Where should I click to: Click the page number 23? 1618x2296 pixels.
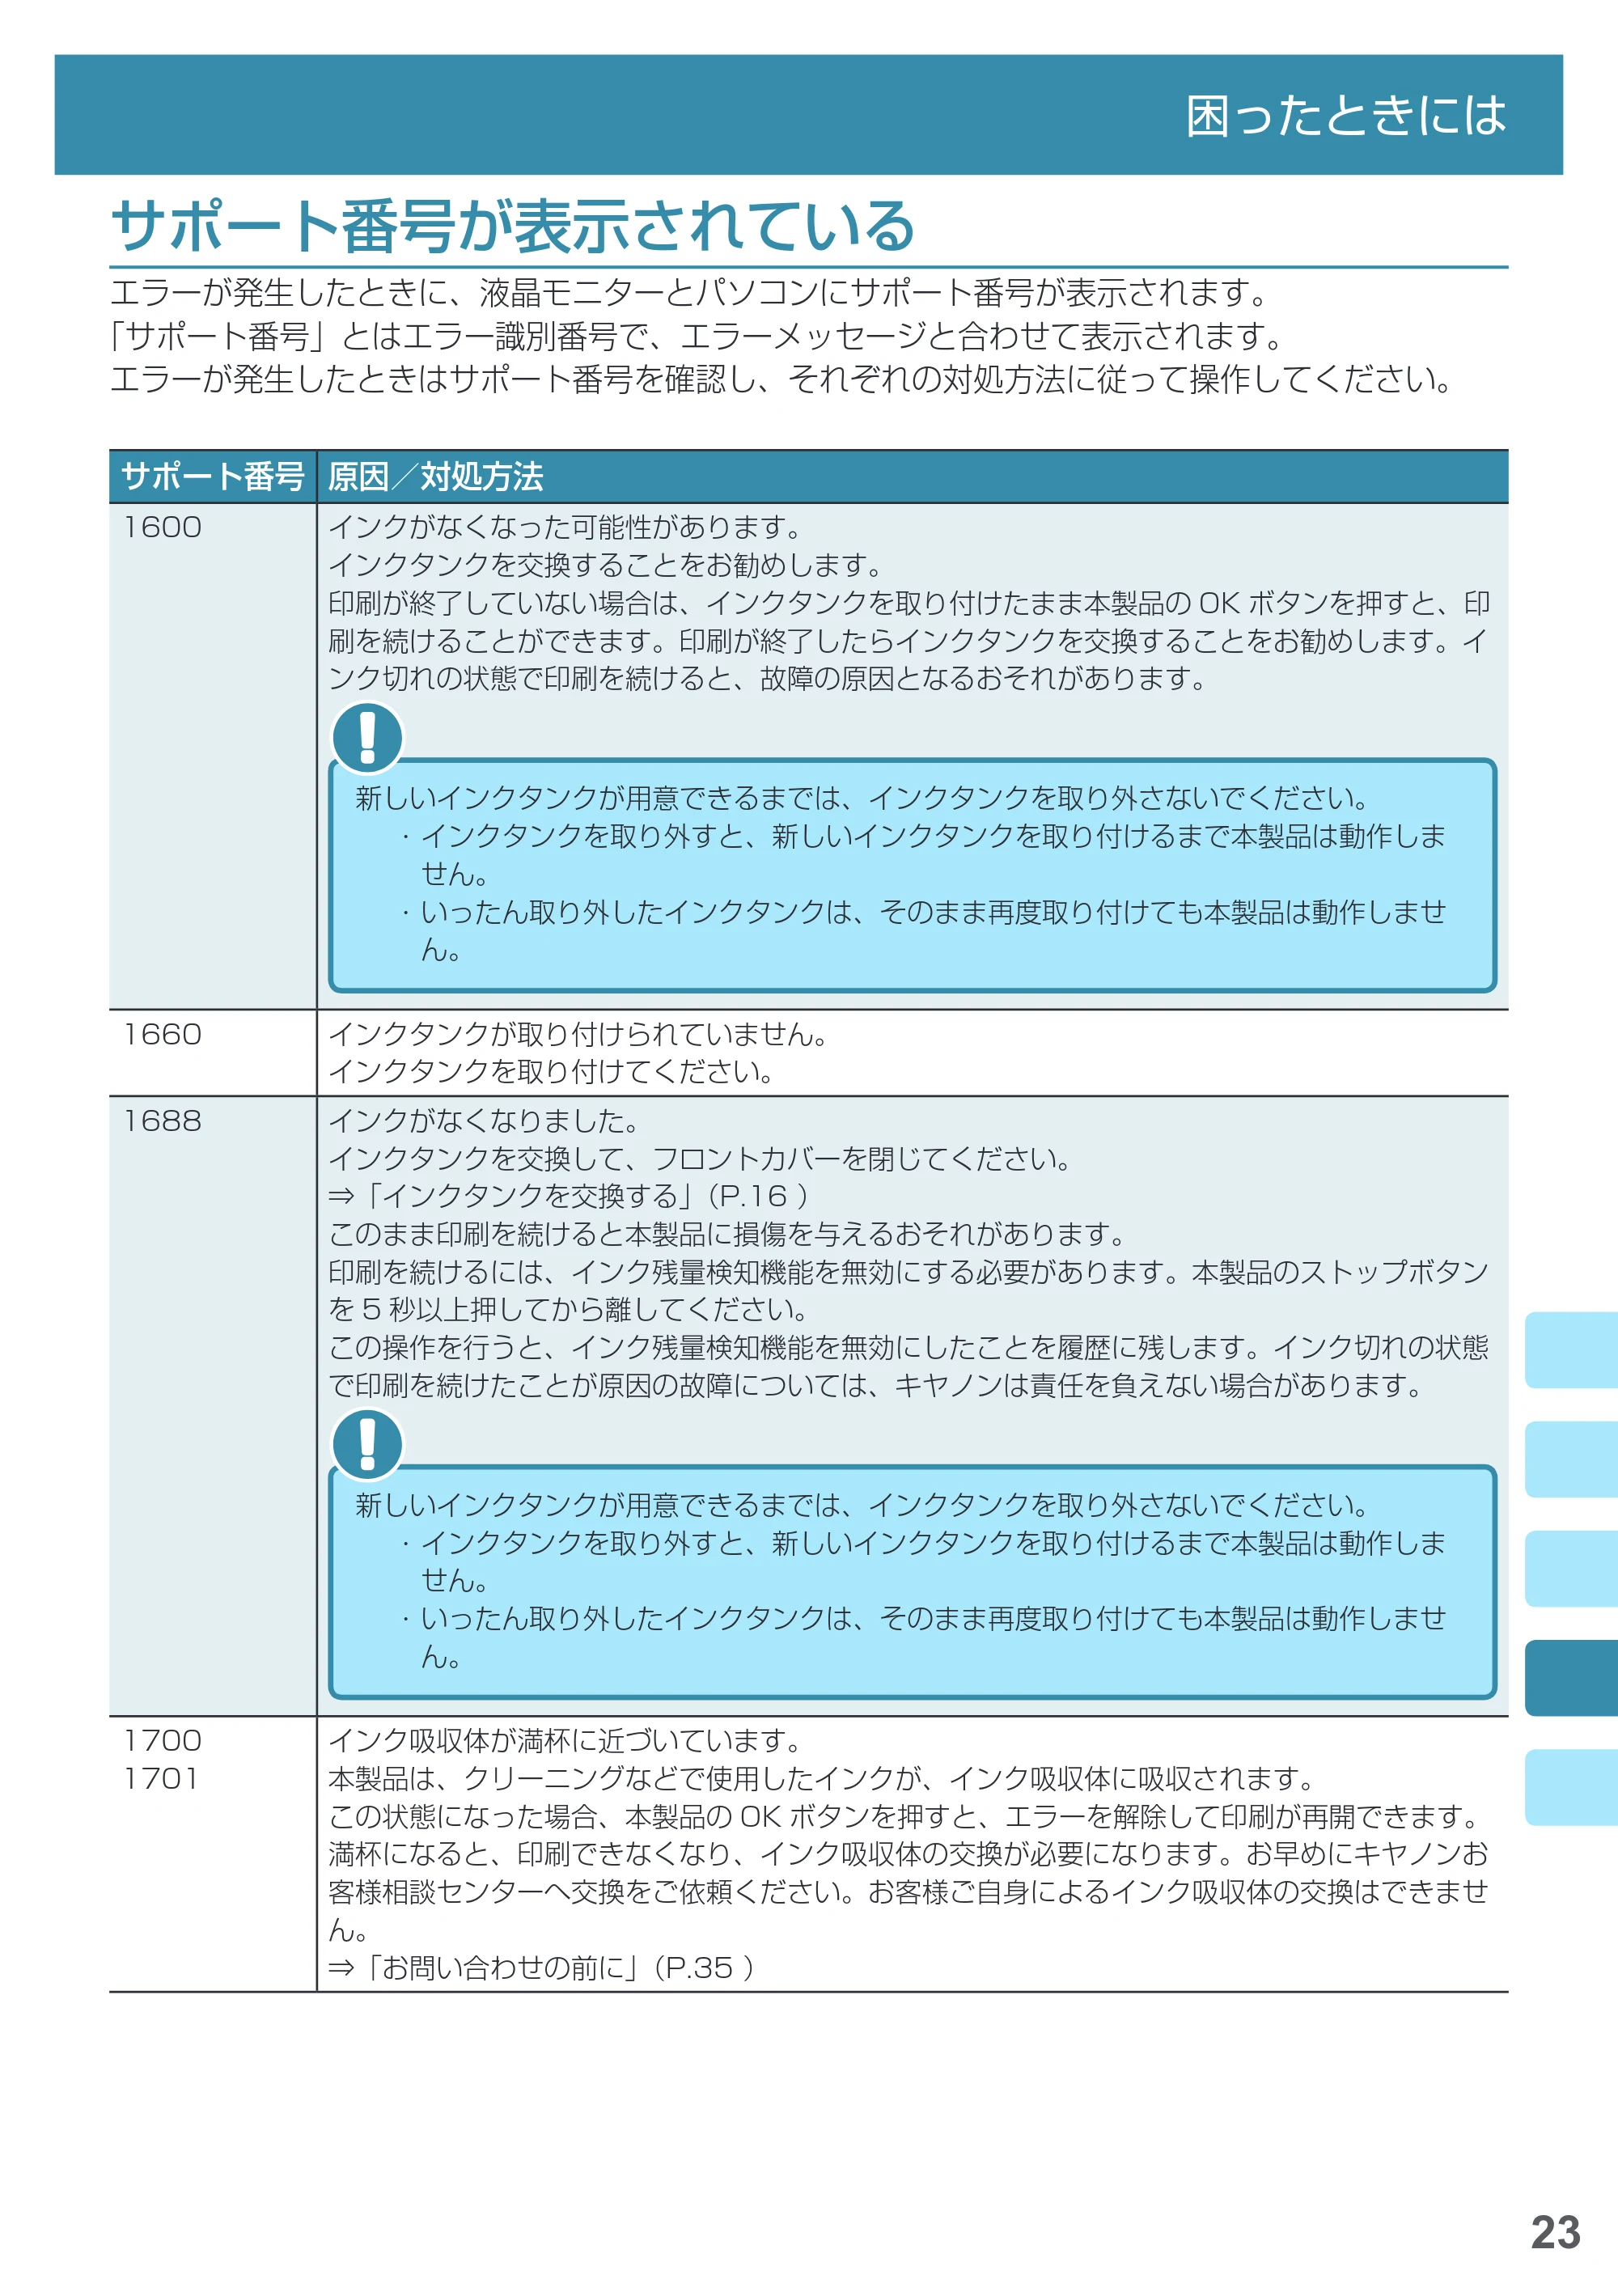(1555, 2233)
